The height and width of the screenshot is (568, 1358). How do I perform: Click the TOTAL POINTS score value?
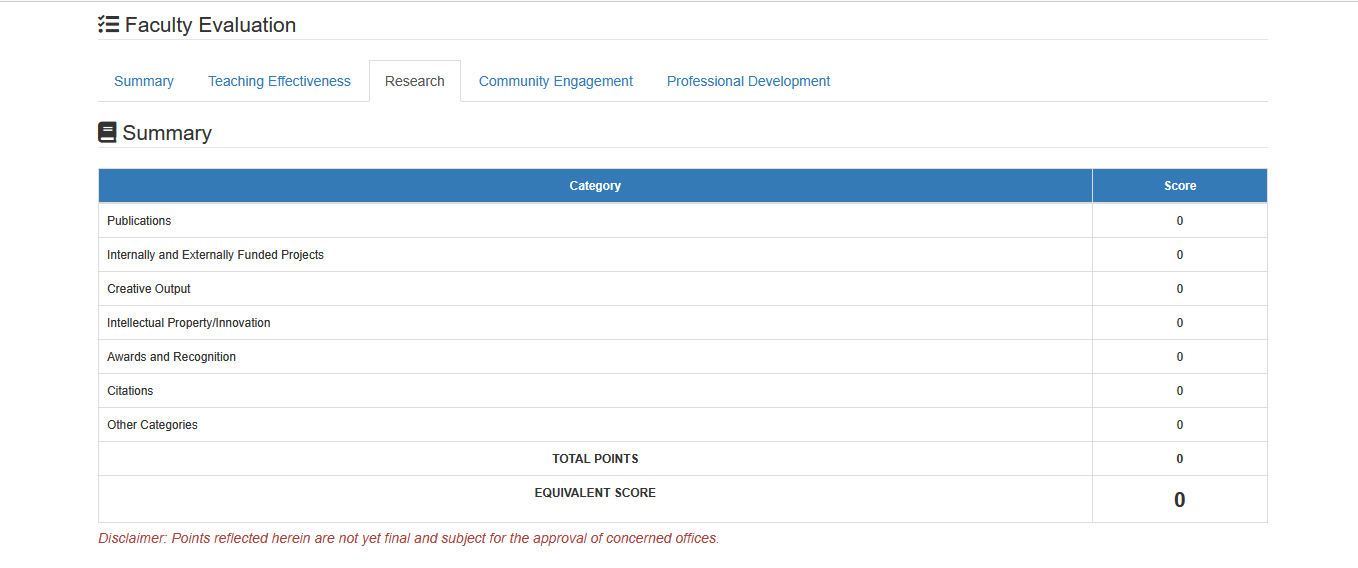(x=1180, y=459)
